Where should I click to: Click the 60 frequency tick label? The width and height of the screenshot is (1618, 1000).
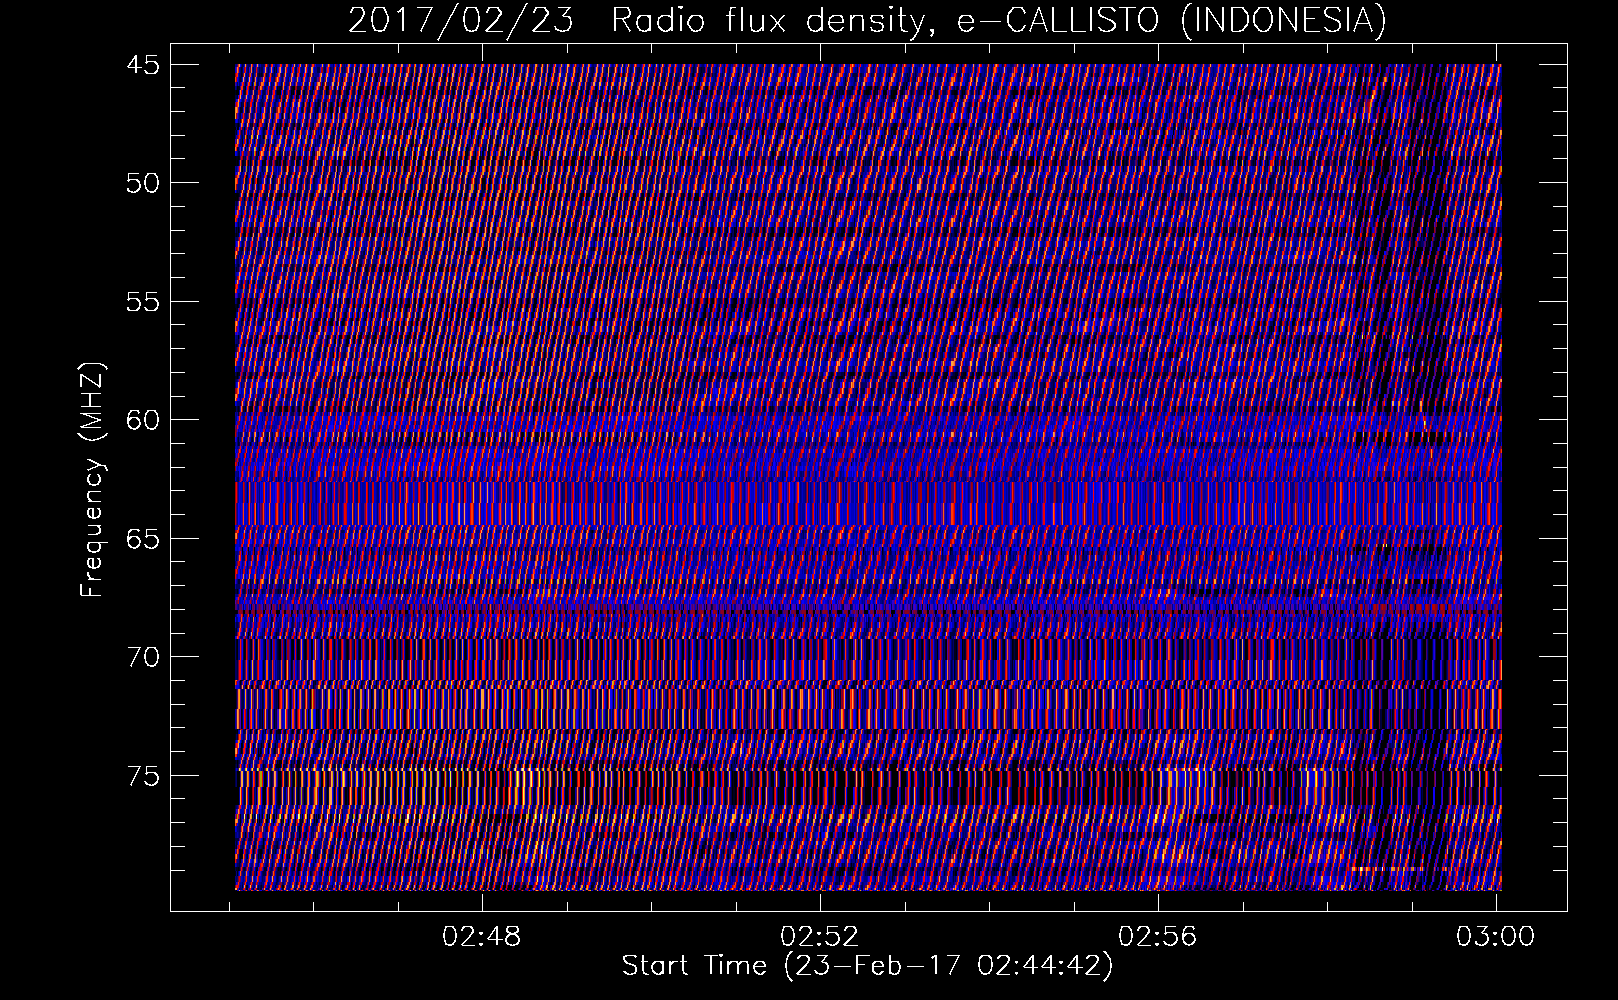click(x=142, y=420)
